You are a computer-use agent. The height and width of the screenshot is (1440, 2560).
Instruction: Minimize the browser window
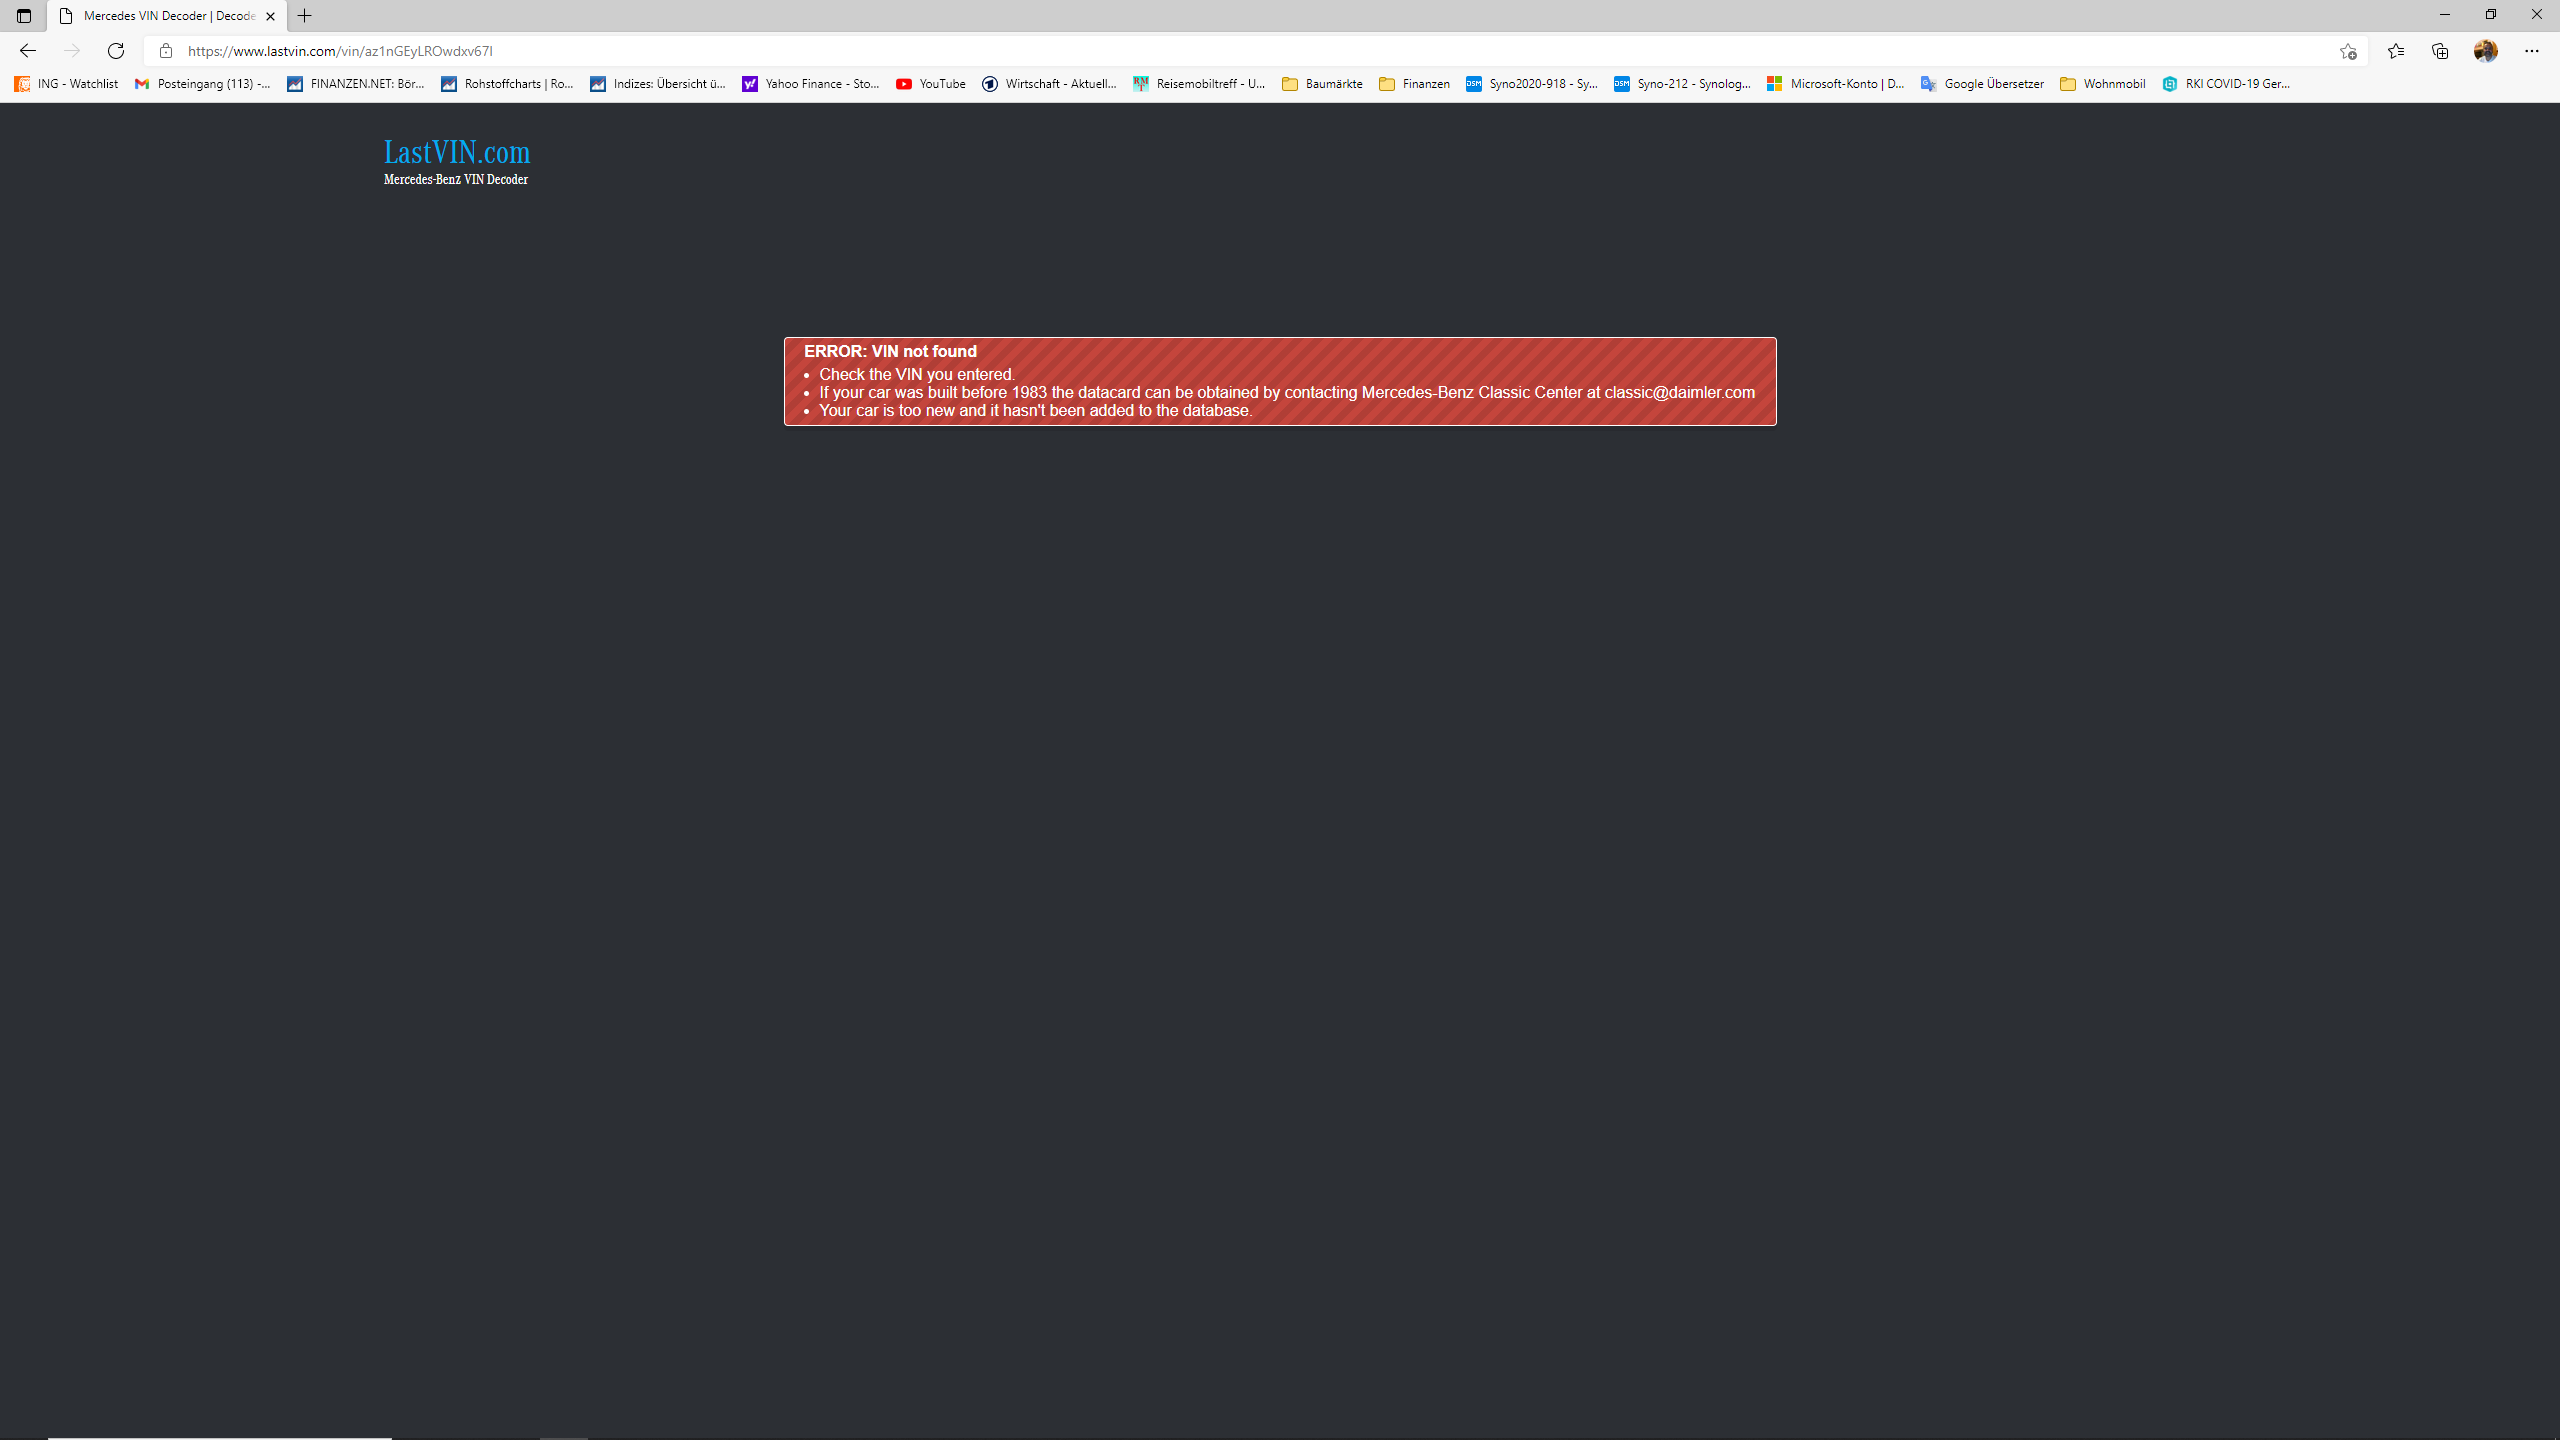[x=2444, y=15]
